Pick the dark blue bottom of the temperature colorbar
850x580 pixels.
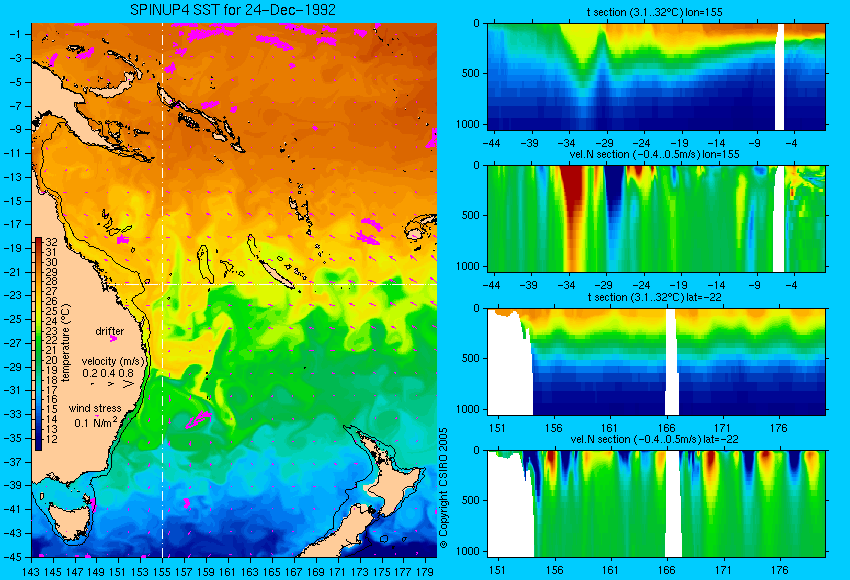coord(38,444)
